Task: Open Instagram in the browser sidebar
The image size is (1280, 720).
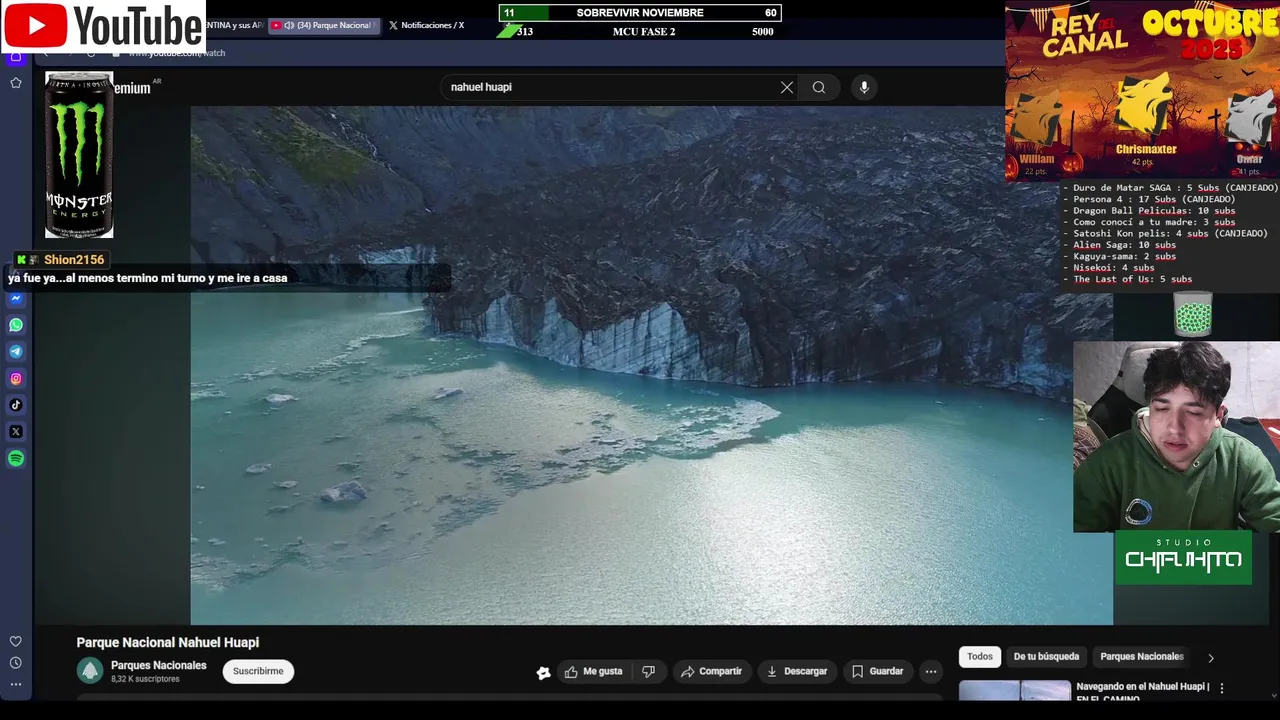Action: pos(16,378)
